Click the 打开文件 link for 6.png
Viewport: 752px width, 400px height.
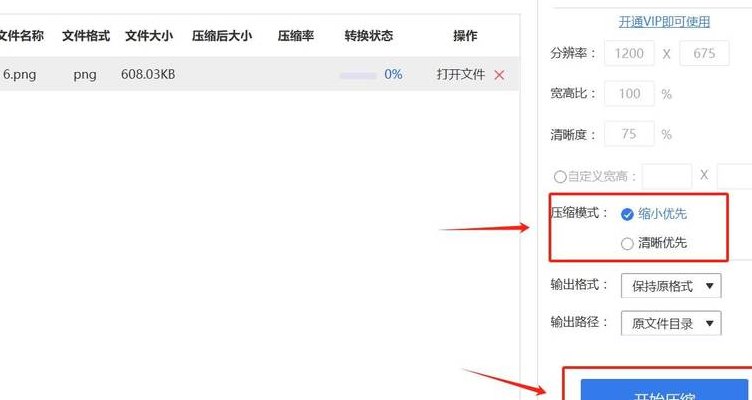click(461, 74)
